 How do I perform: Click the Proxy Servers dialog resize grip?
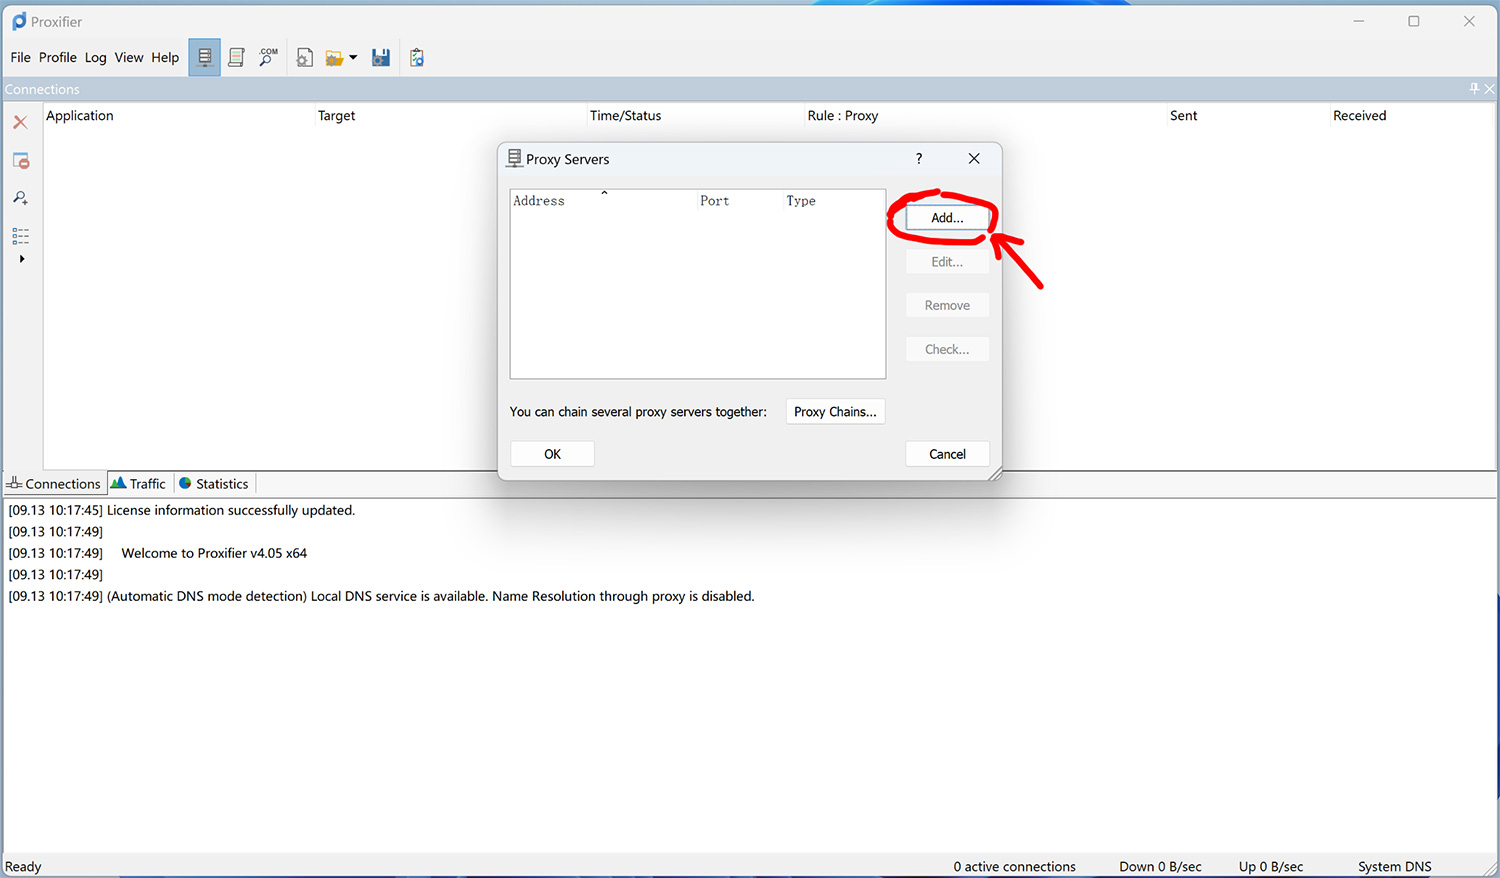point(995,474)
